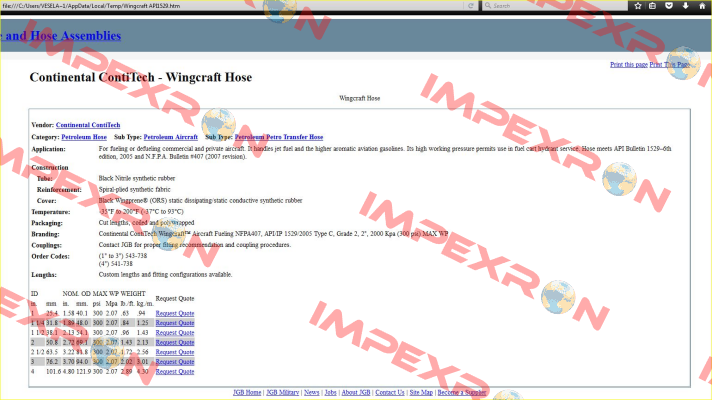This screenshot has width=712, height=400.
Task: Open the About JGB footer link
Action: (x=356, y=392)
